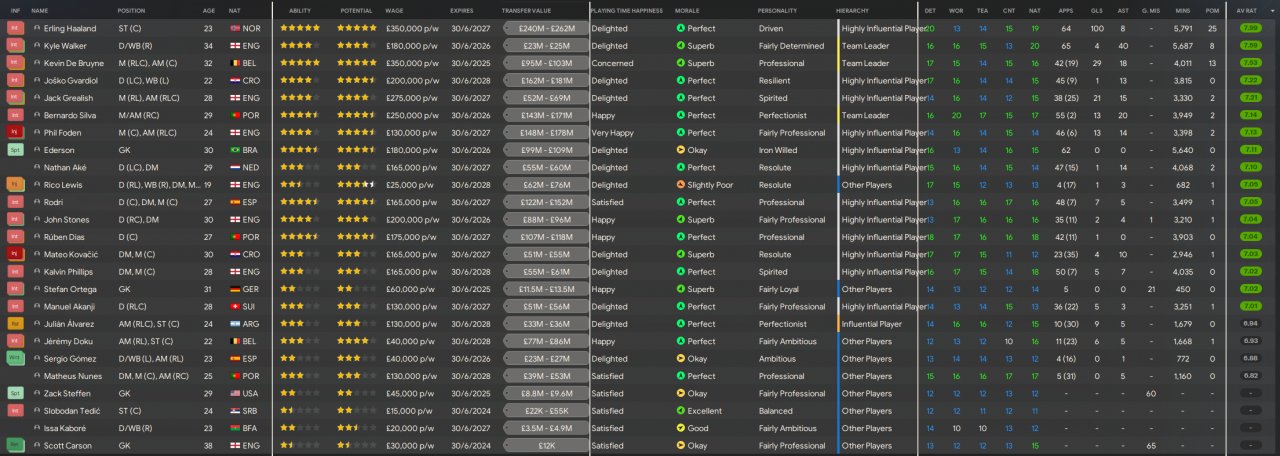Click the green Ret badge for Scott Carson

tap(14, 446)
